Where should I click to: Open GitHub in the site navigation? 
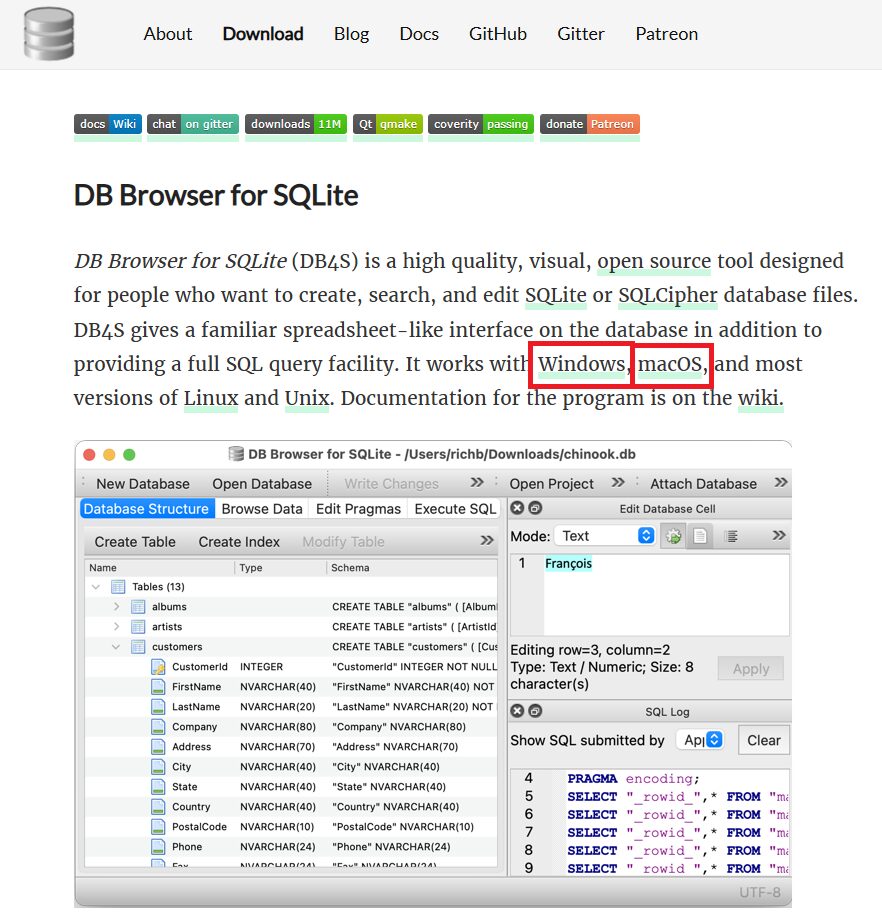coord(498,34)
